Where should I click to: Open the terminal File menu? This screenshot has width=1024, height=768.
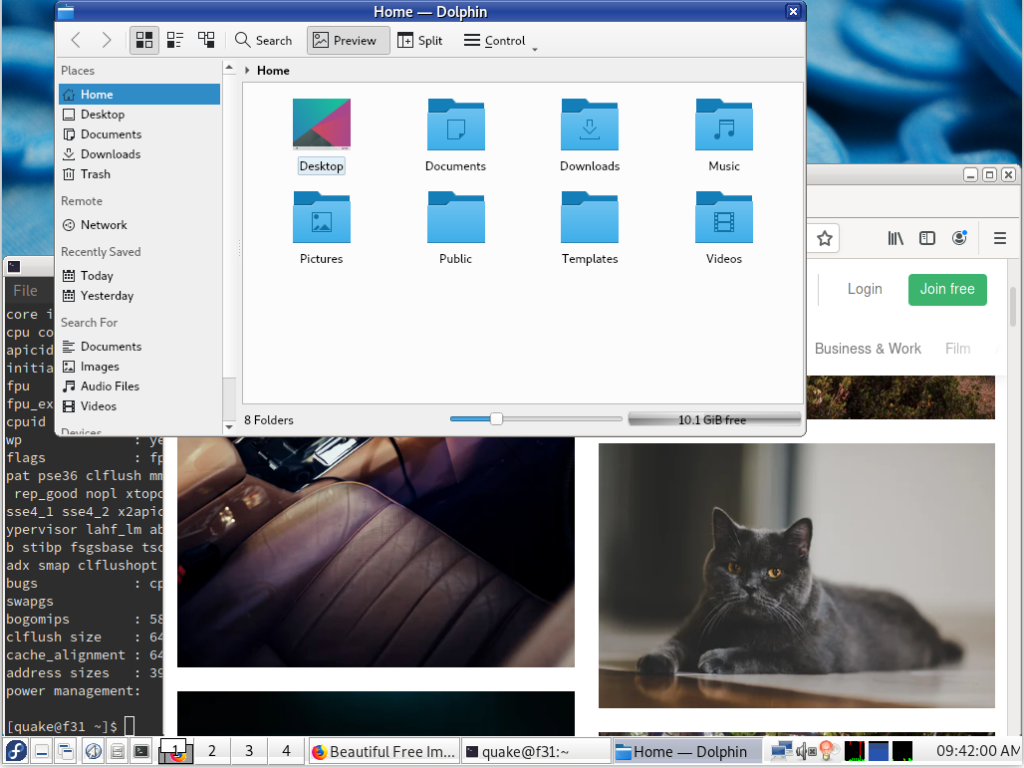(x=25, y=291)
